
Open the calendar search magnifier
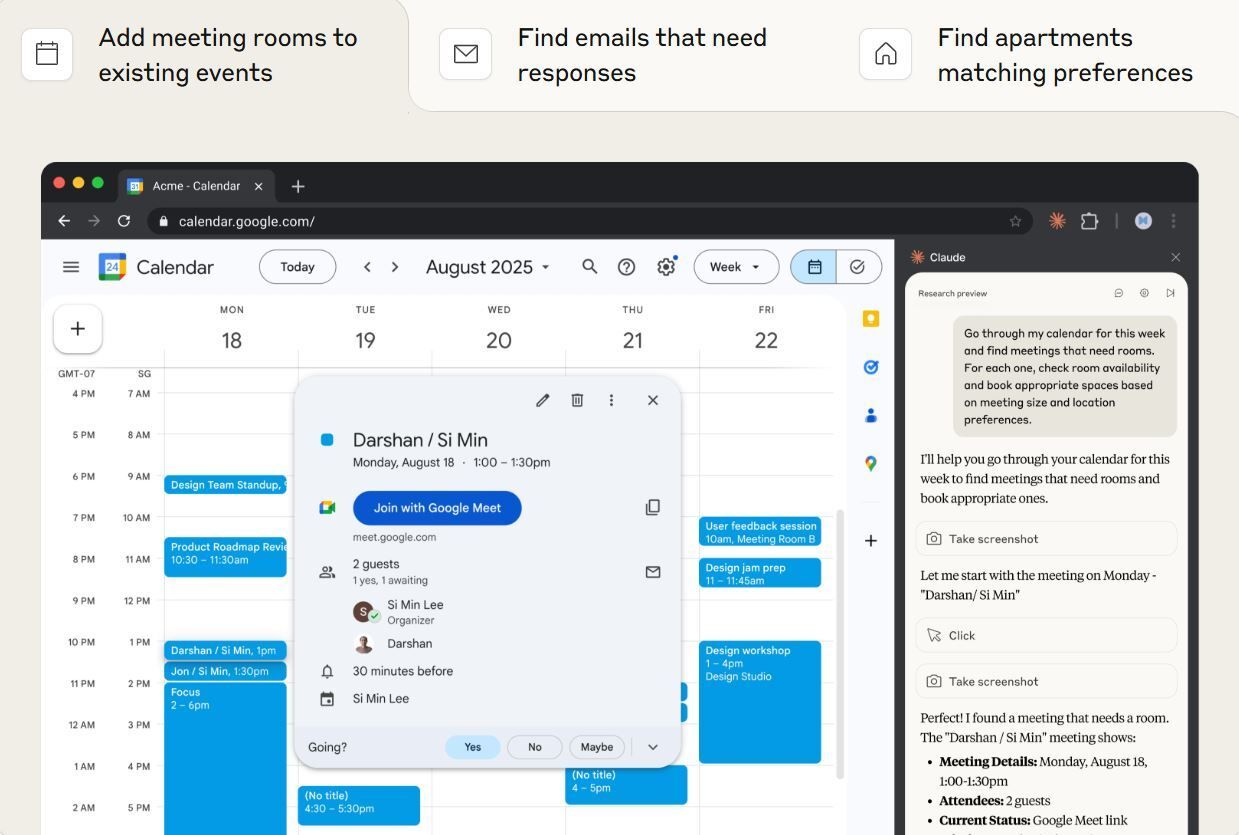[590, 267]
